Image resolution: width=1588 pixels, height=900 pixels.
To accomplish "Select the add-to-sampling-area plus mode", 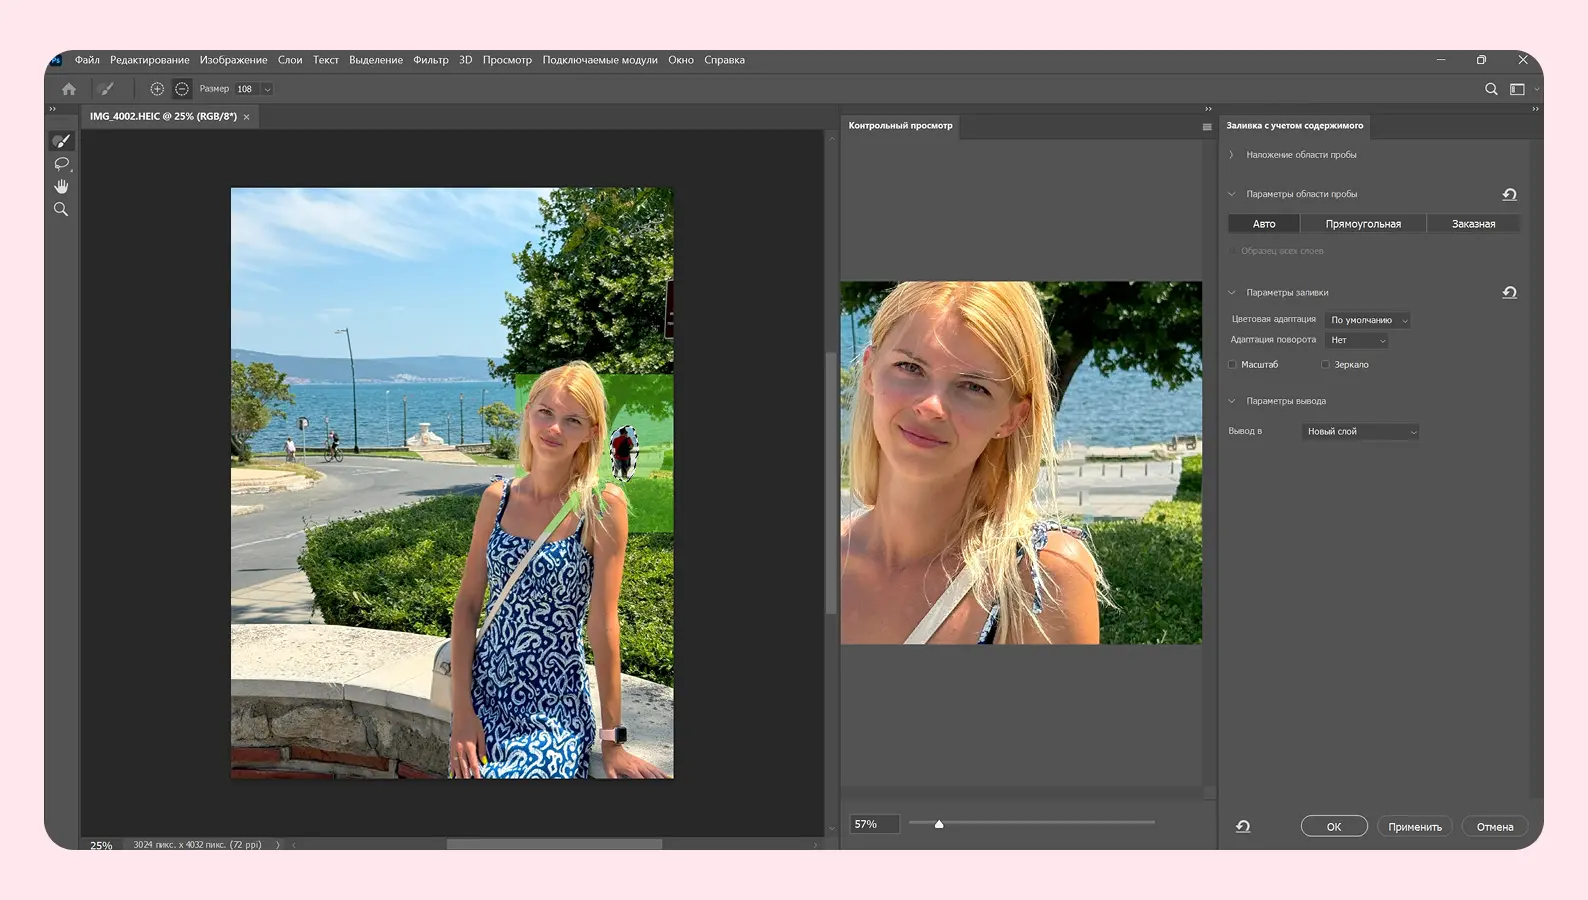I will pyautogui.click(x=157, y=89).
